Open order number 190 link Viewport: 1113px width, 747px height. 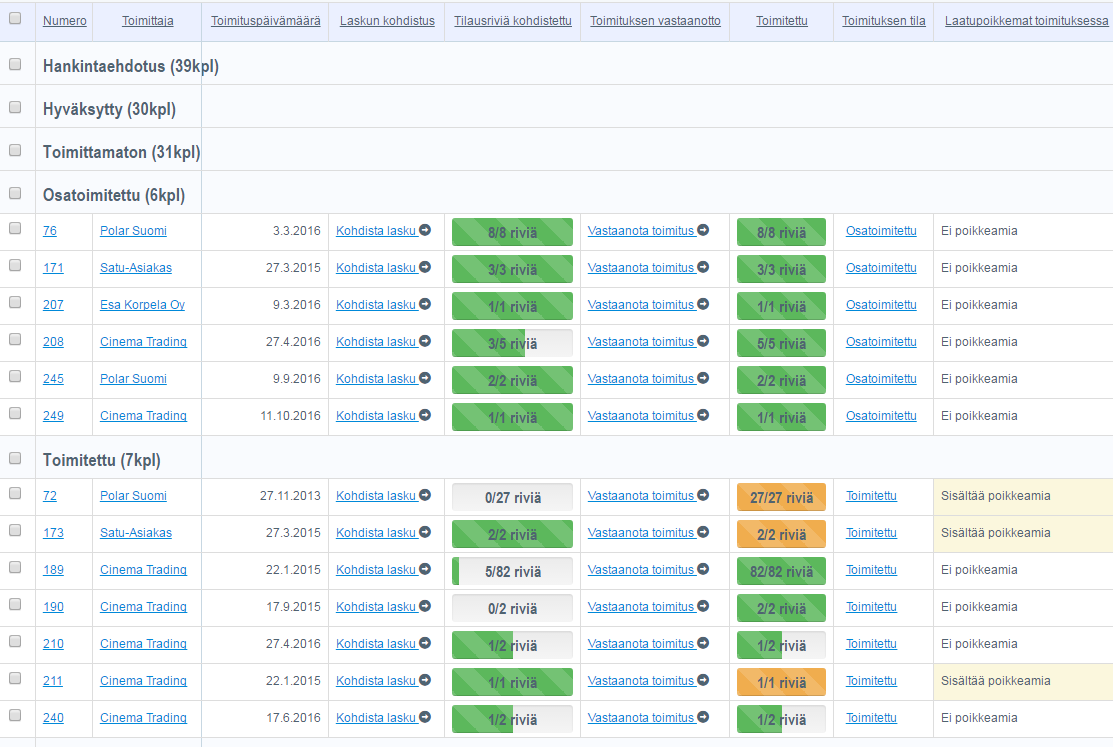[53, 607]
